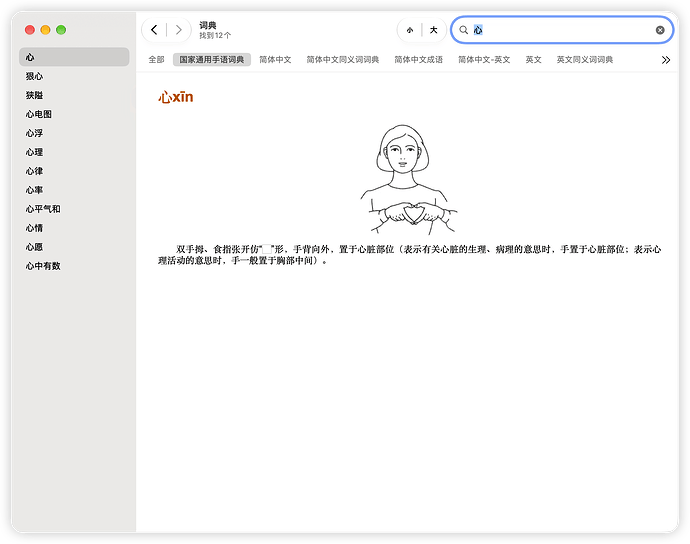Select the 心愿 sidebar result
Viewport: 690px width, 544px height.
74,246
